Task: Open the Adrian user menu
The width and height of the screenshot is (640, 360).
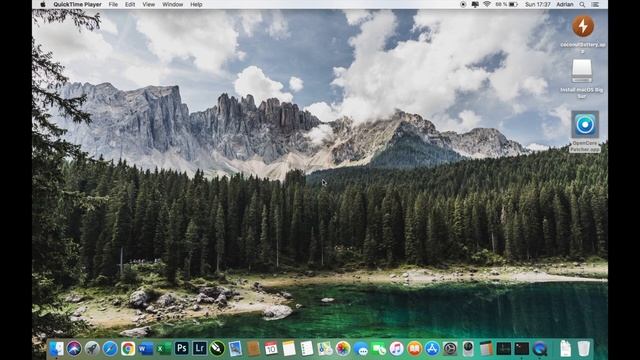Action: tap(565, 4)
